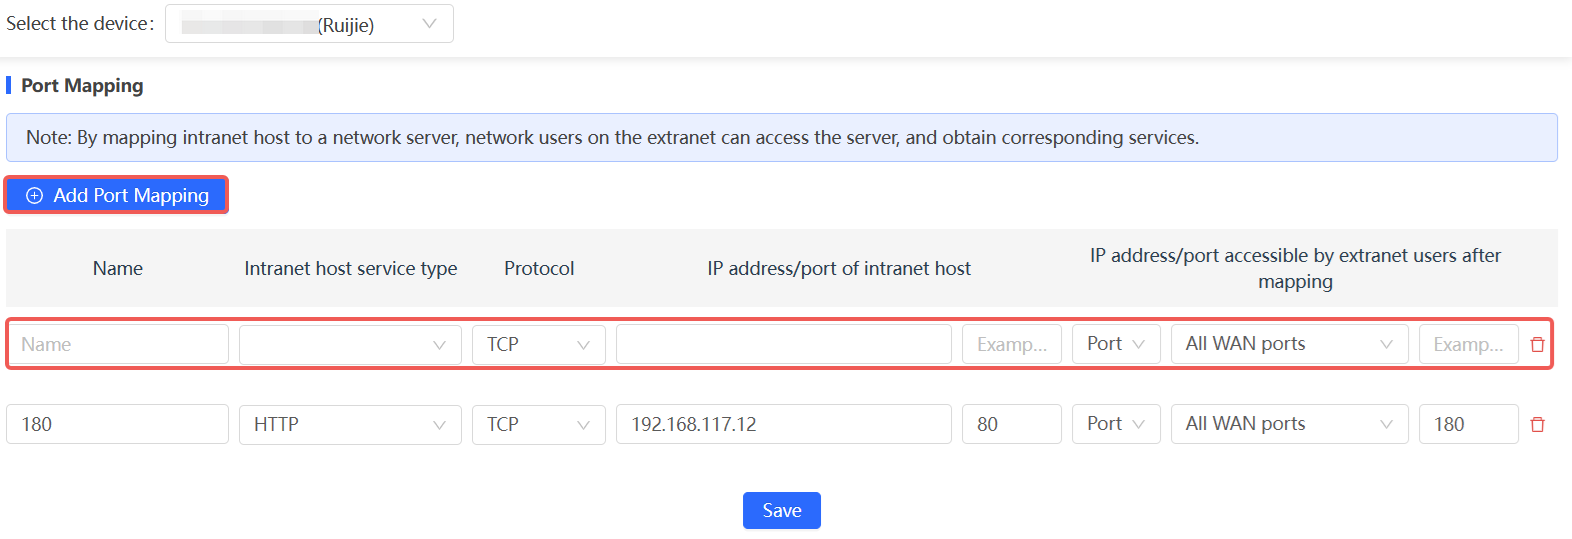Screen dimensions: 1572x539
Task: Open service type dropdown in empty row
Action: click(350, 344)
